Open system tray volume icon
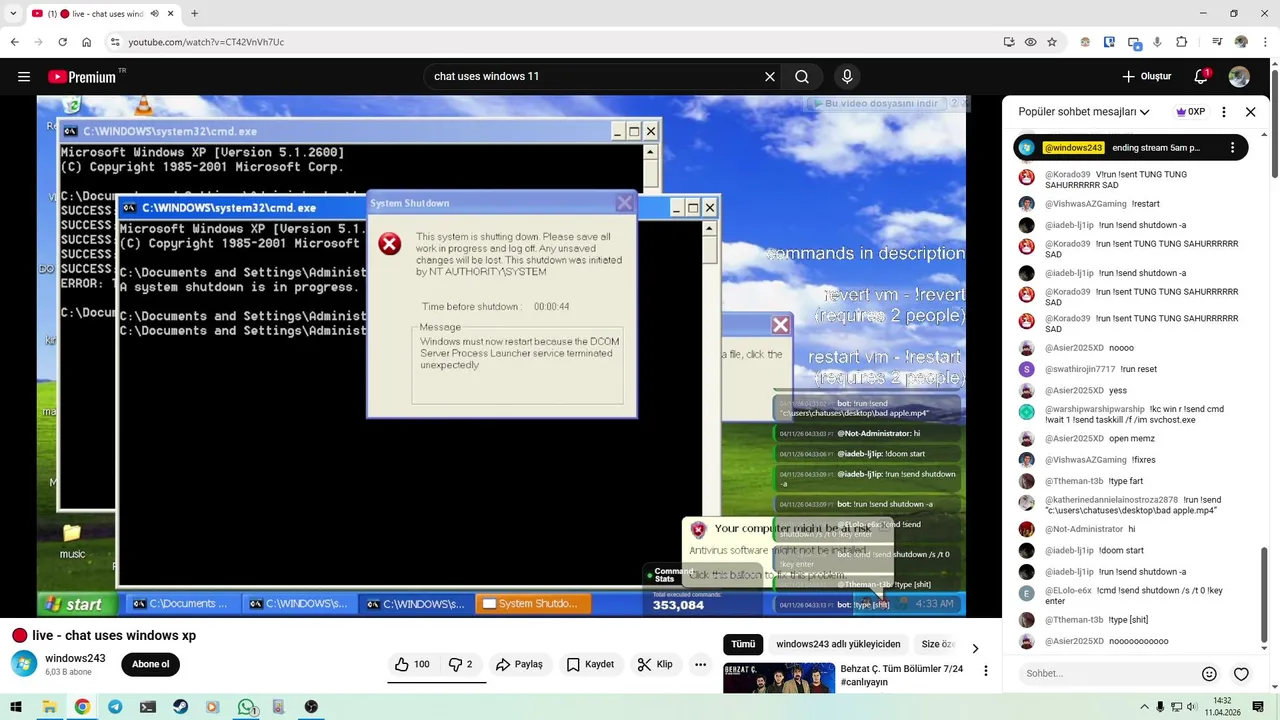 1191,707
